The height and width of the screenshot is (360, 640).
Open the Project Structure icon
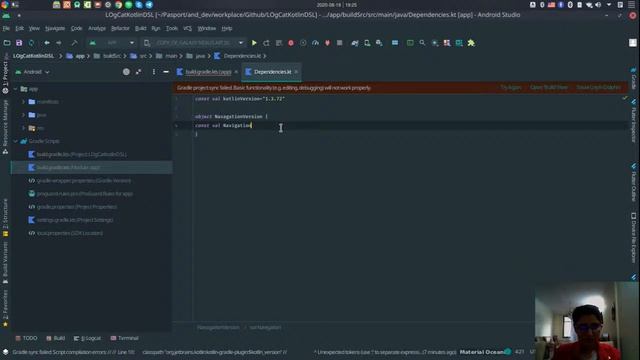(x=395, y=43)
